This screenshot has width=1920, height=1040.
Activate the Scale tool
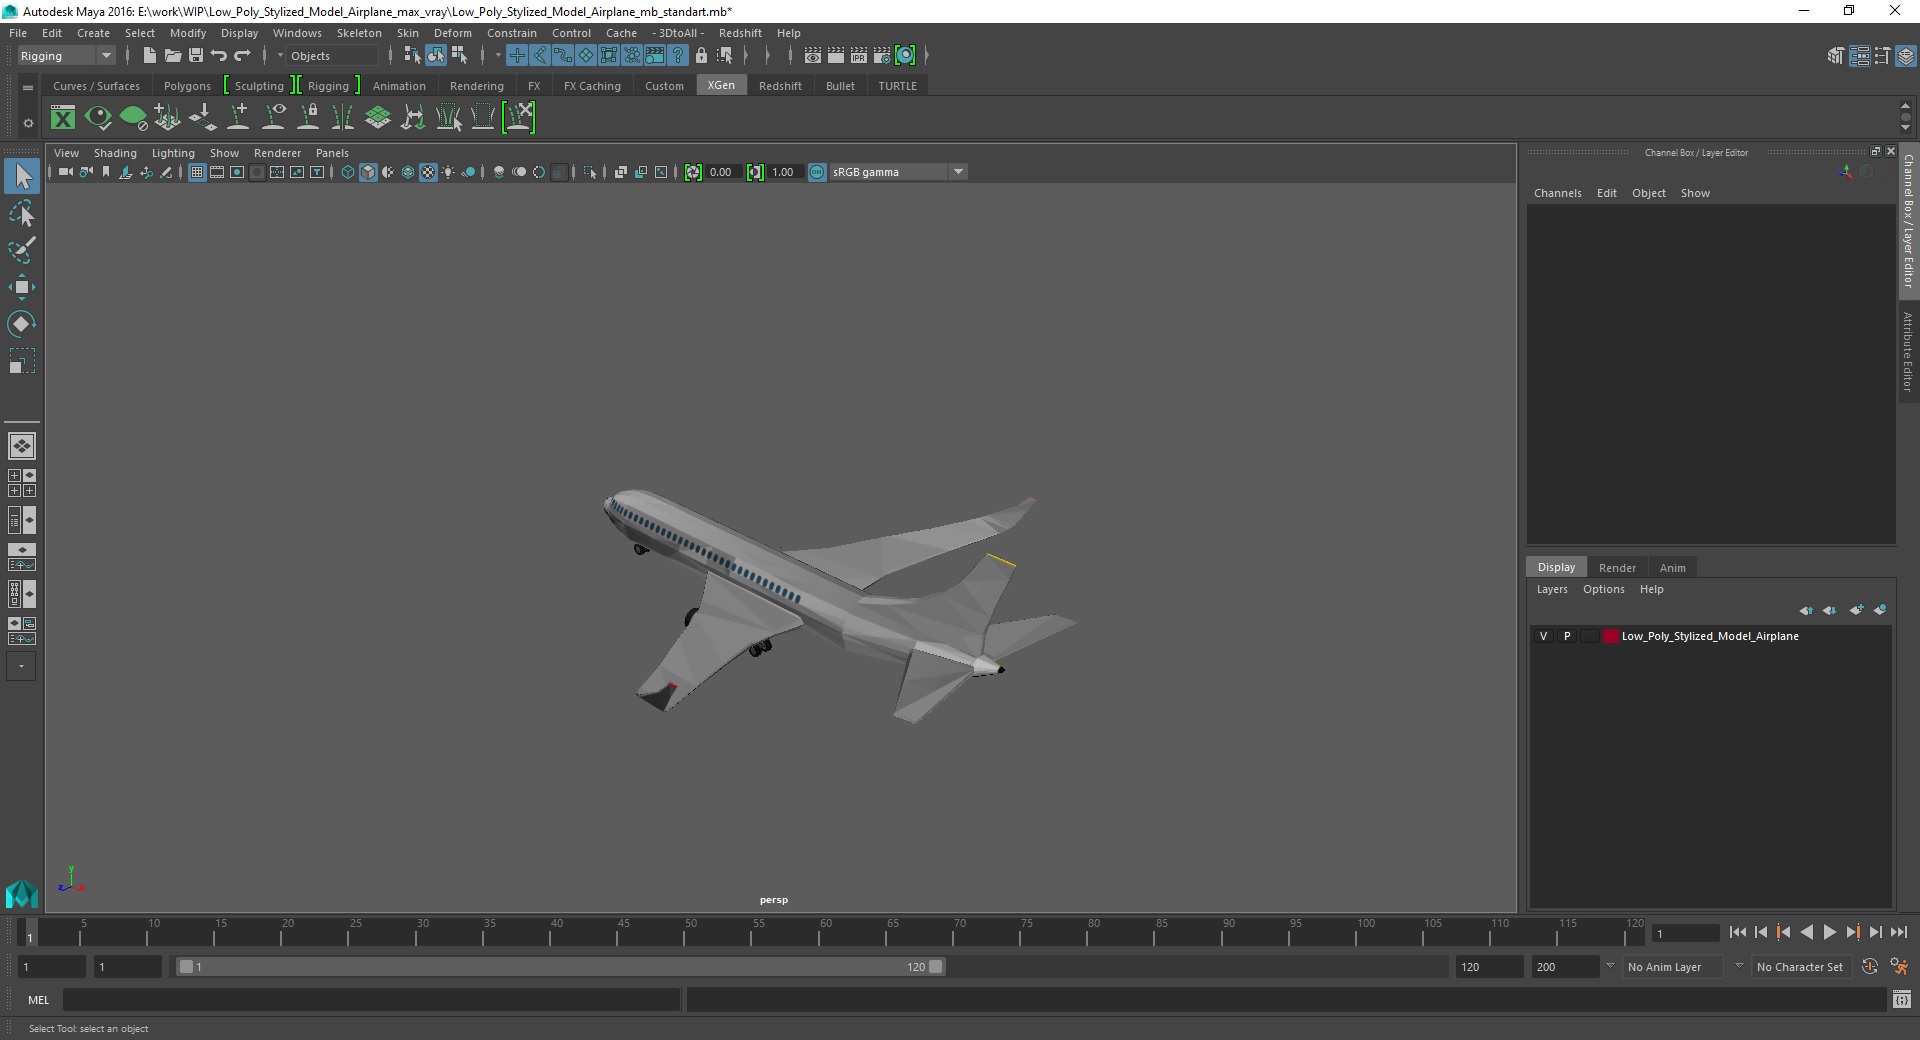(x=22, y=361)
